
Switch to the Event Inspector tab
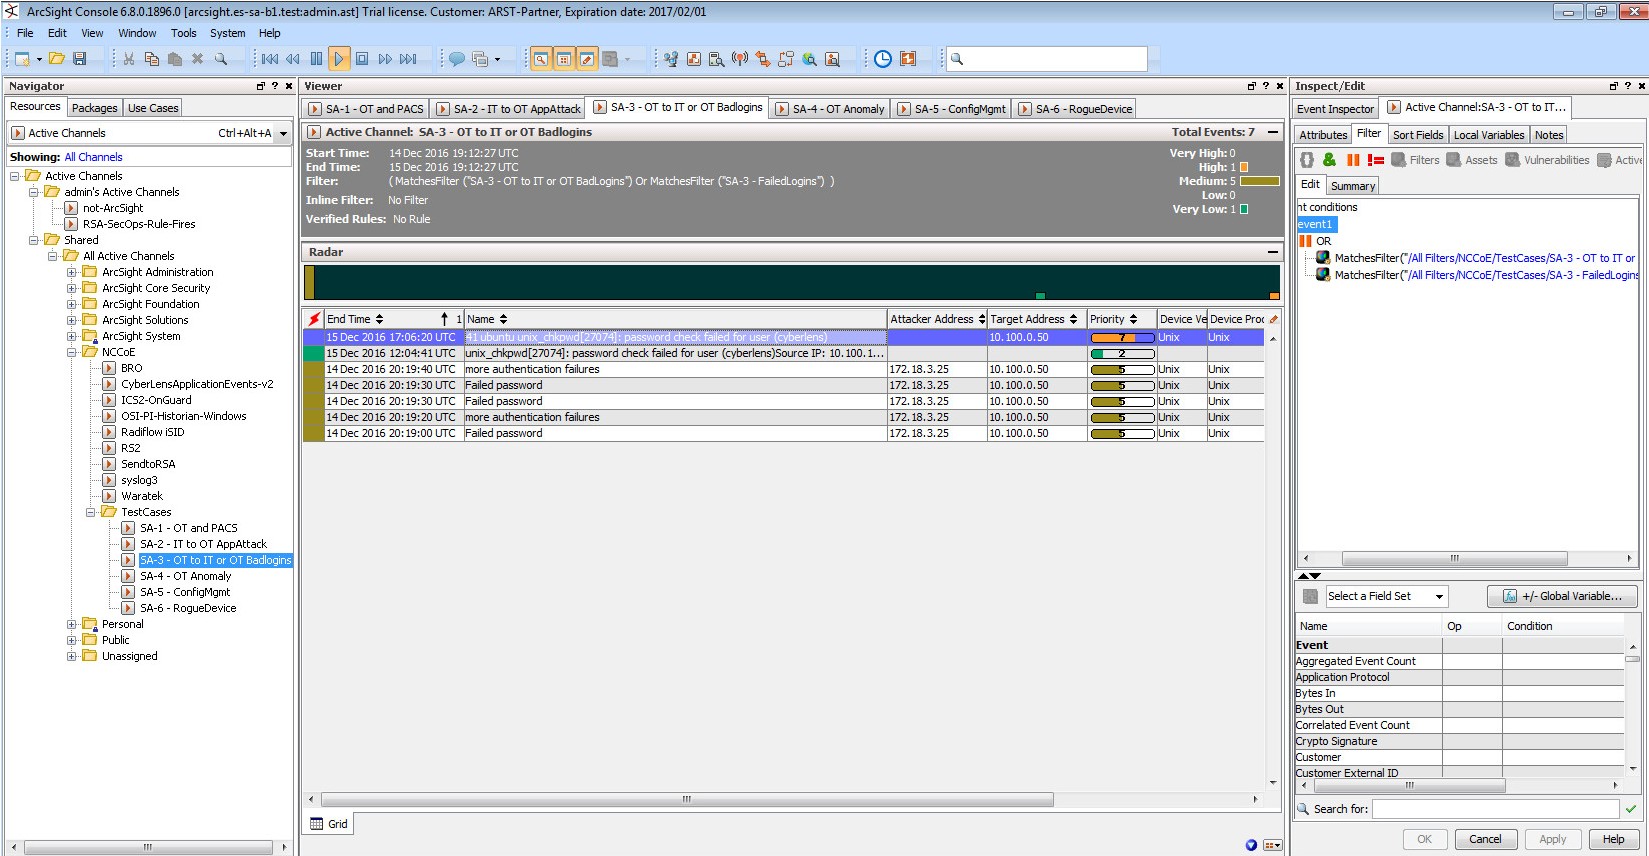(x=1335, y=109)
